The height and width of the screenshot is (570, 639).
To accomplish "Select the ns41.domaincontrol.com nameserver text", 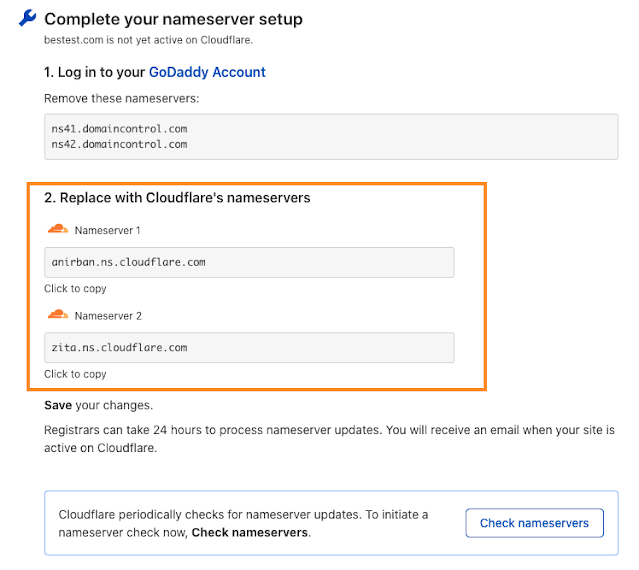I will [x=119, y=129].
